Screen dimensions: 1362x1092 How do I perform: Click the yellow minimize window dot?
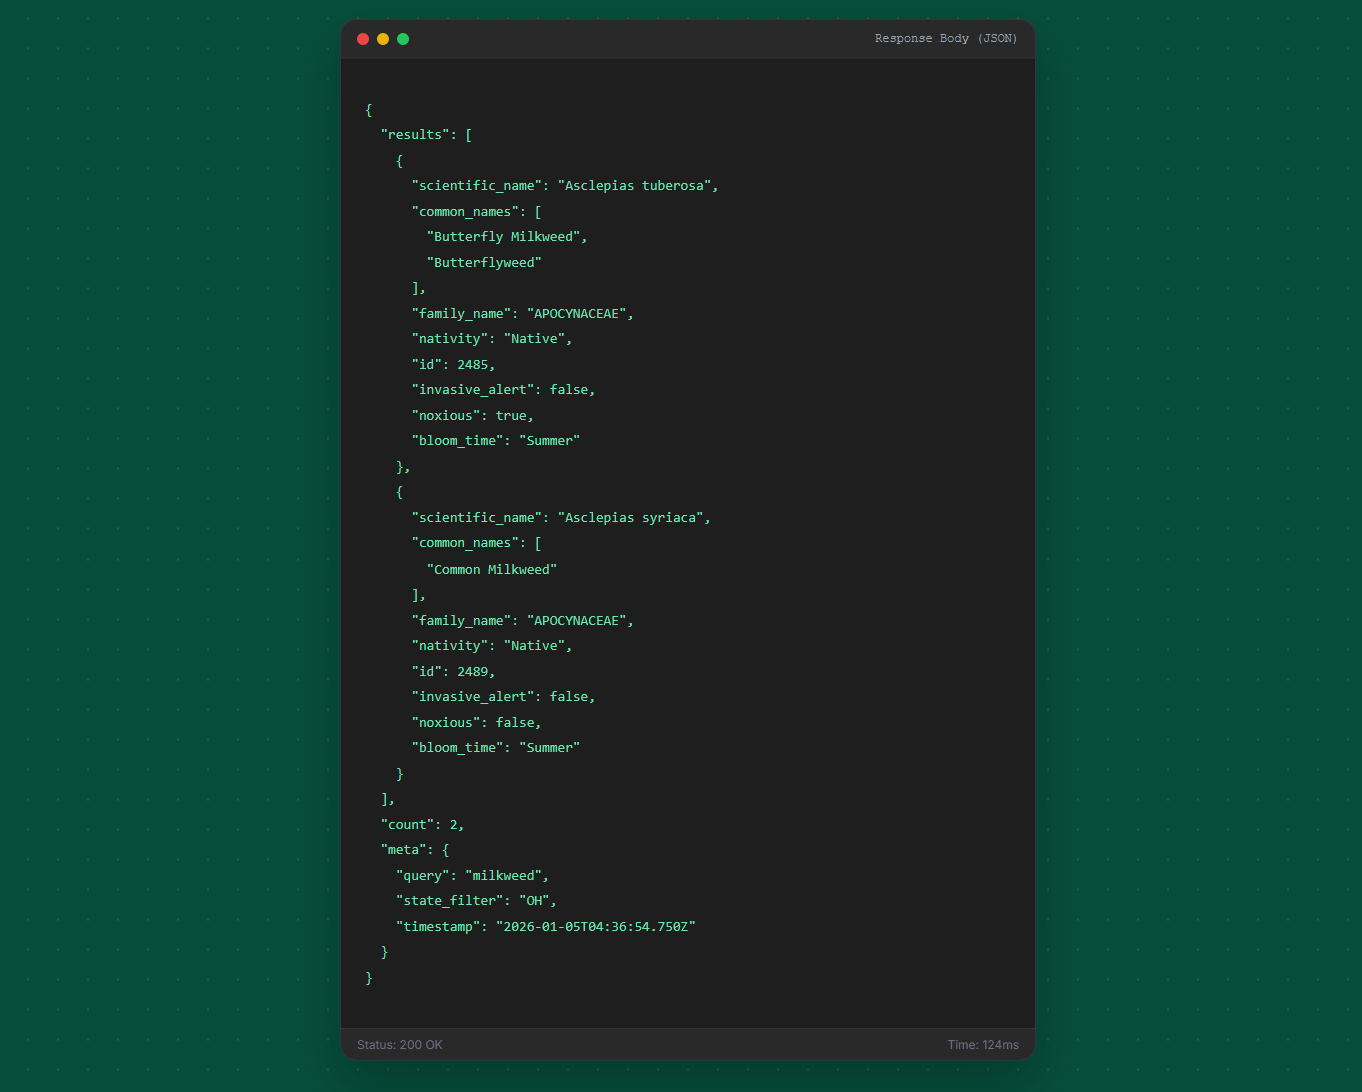click(x=383, y=39)
